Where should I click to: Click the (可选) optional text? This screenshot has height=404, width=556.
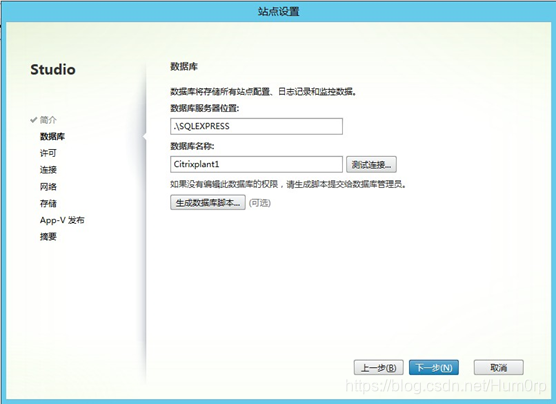[260, 203]
